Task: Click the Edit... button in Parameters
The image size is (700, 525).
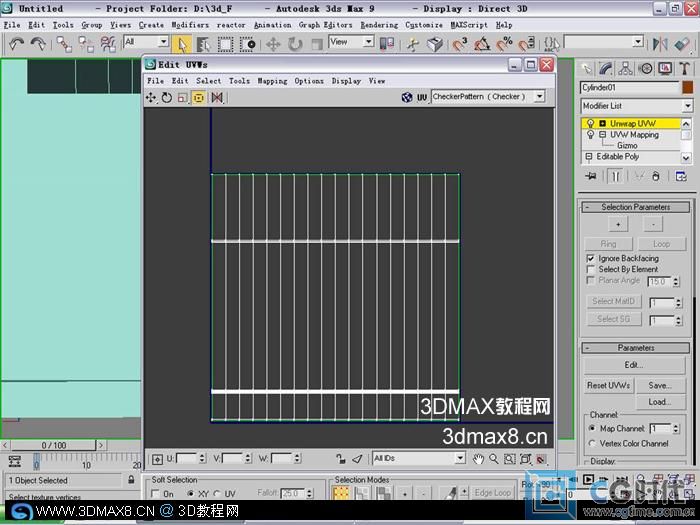Action: click(634, 365)
